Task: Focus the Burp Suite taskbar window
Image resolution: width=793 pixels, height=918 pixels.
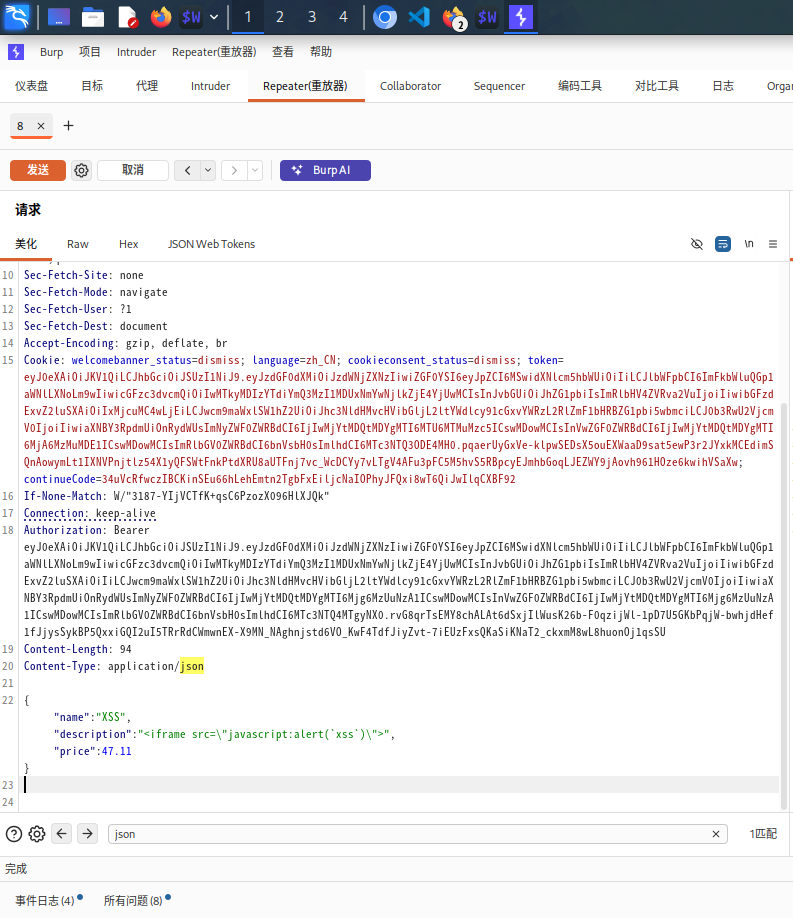Action: (521, 17)
